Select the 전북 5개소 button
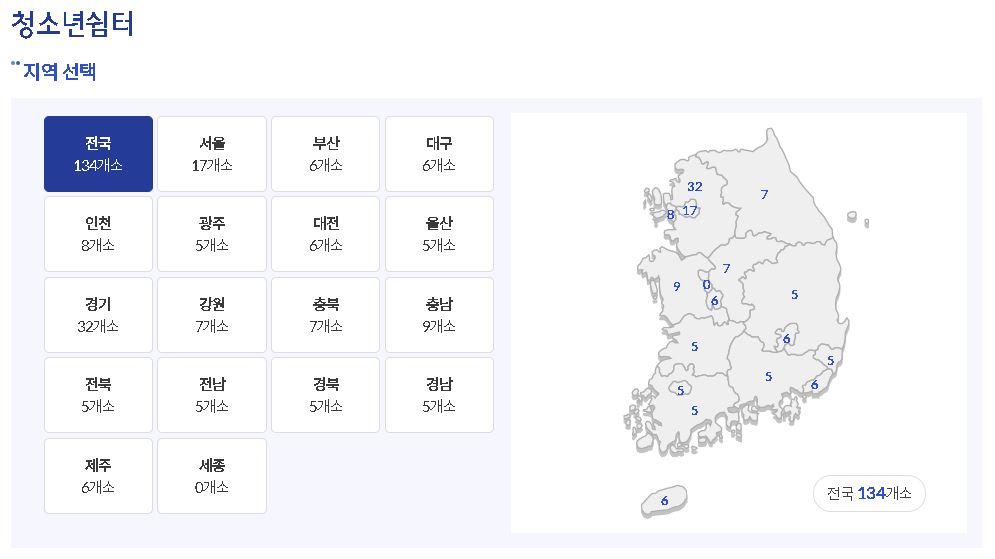Screen dimensions: 995x559 (98, 395)
